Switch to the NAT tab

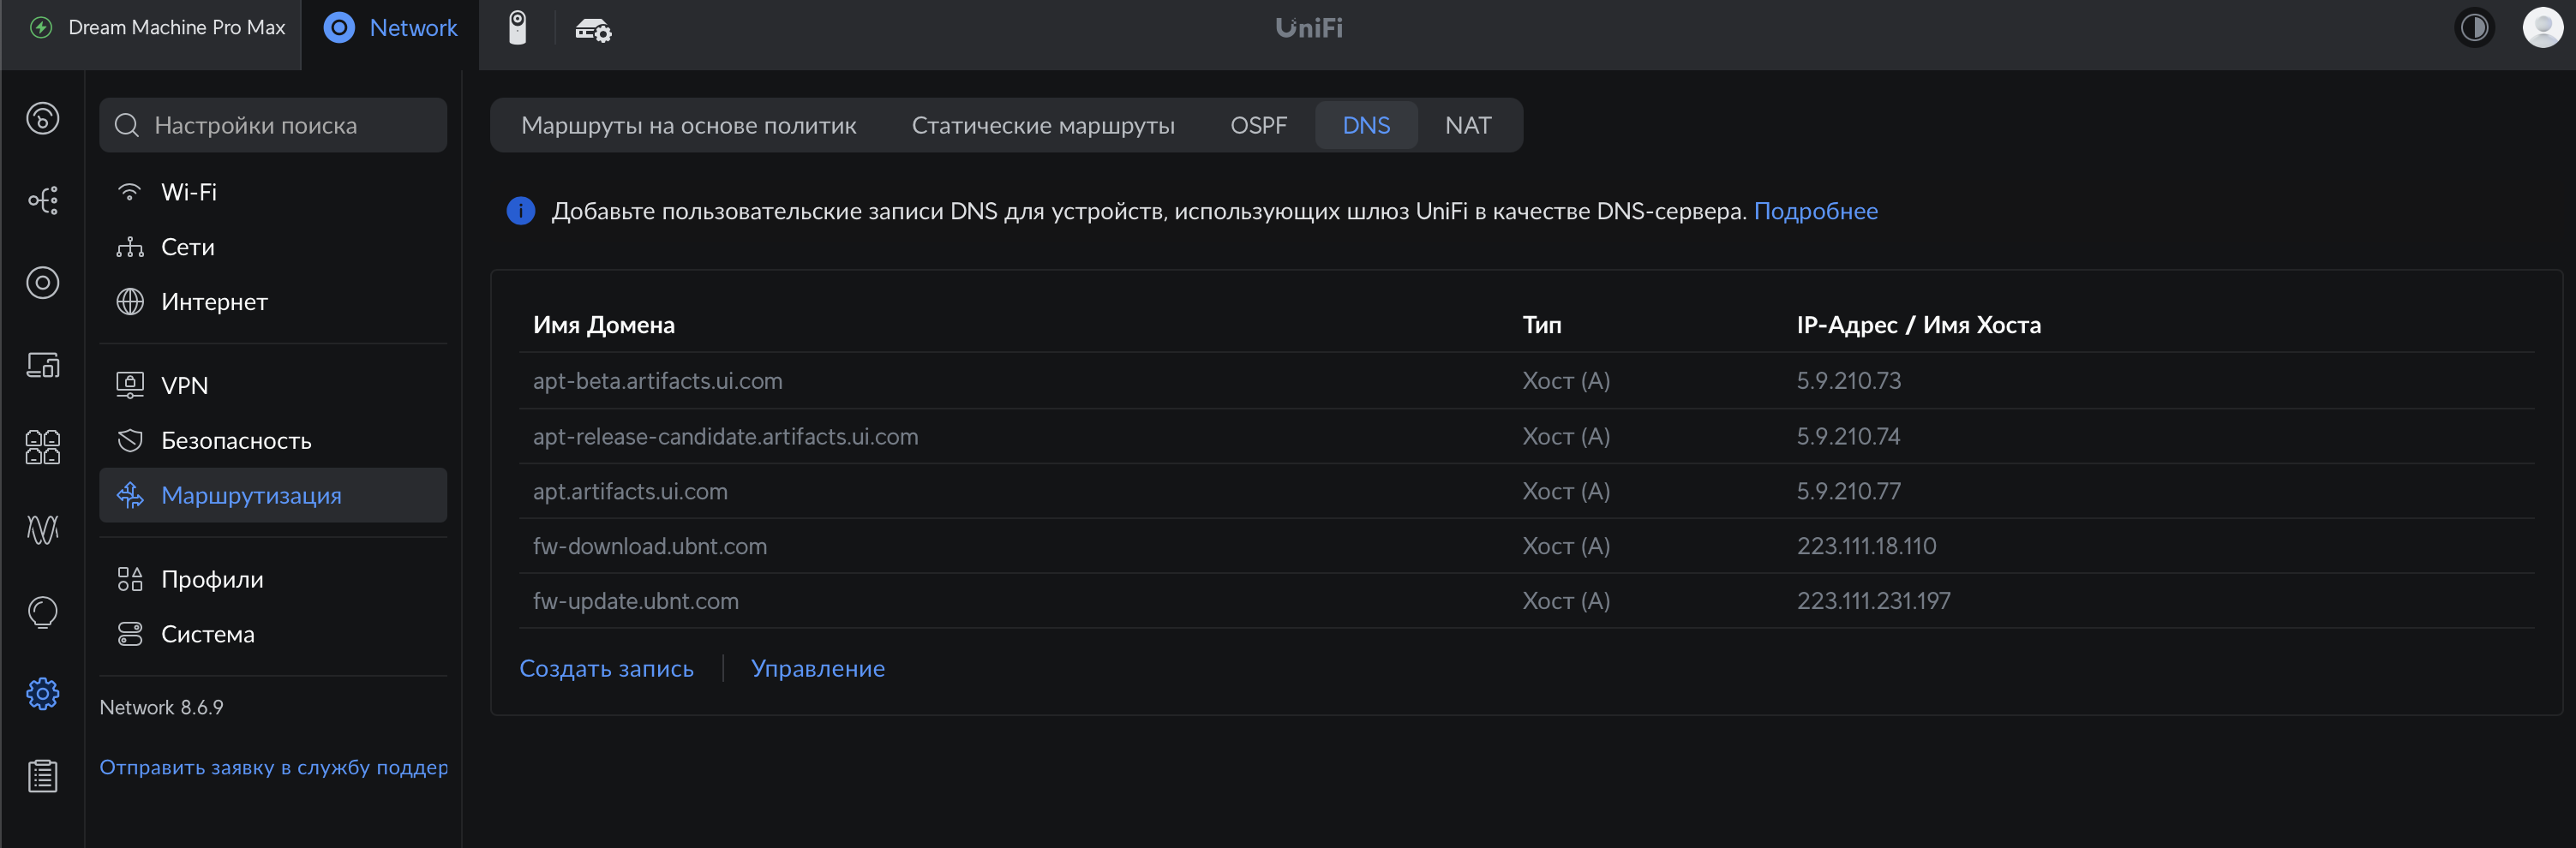[1467, 125]
